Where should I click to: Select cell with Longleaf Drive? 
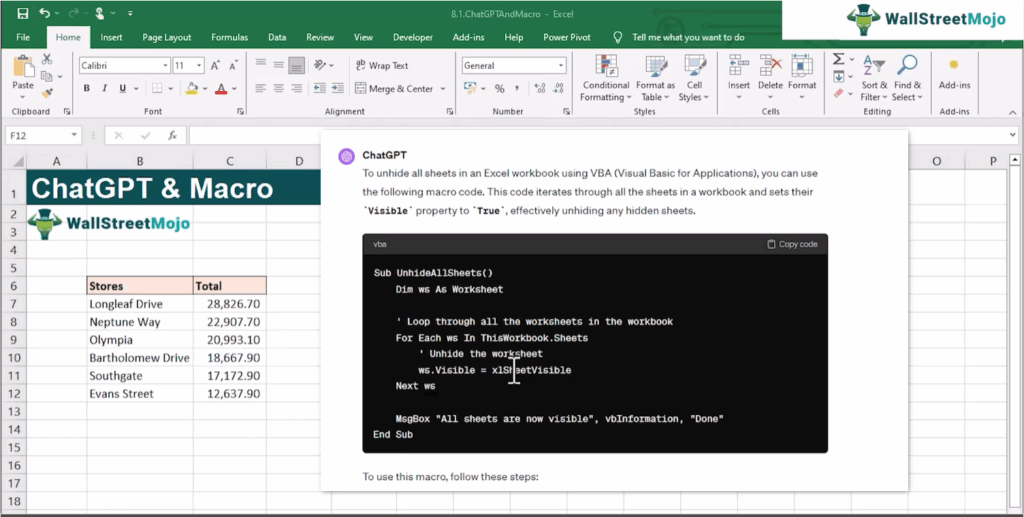(140, 304)
